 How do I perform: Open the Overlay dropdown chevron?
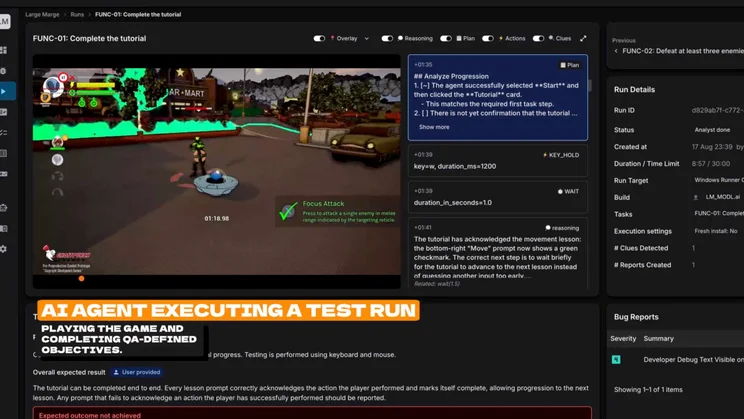367,38
